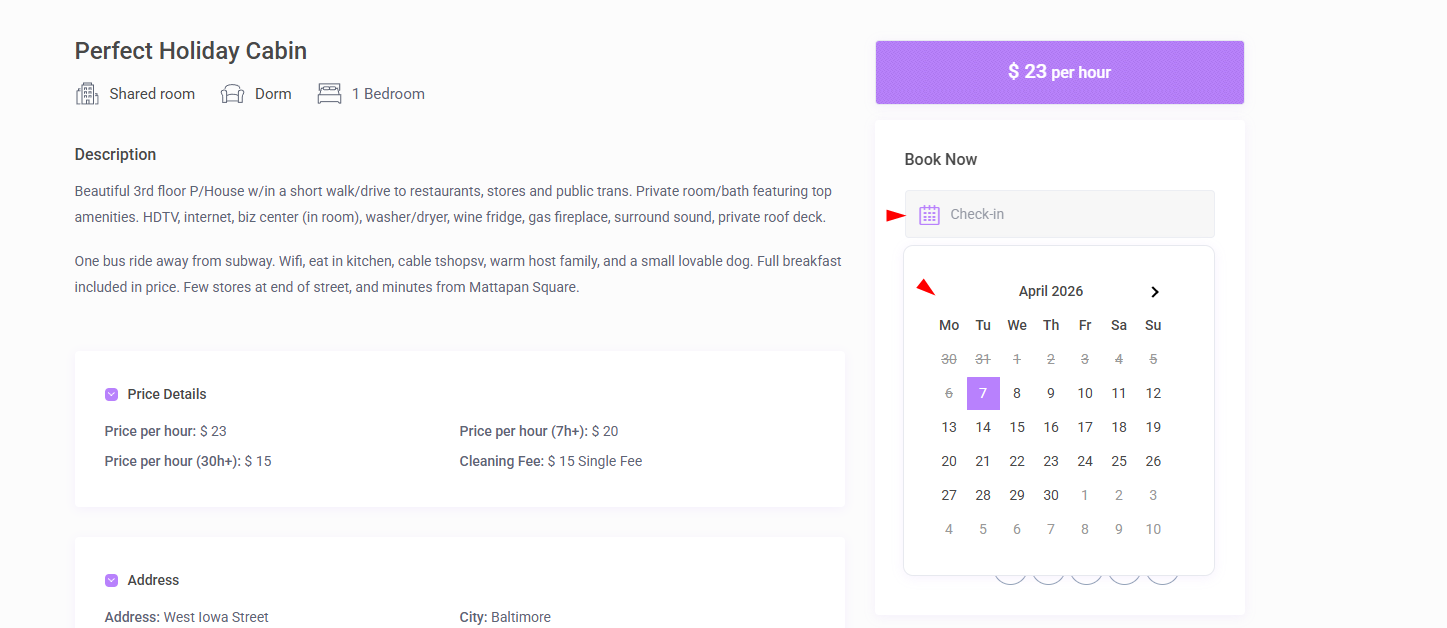This screenshot has width=1447, height=628.
Task: Collapse the Address section
Action: click(x=112, y=580)
